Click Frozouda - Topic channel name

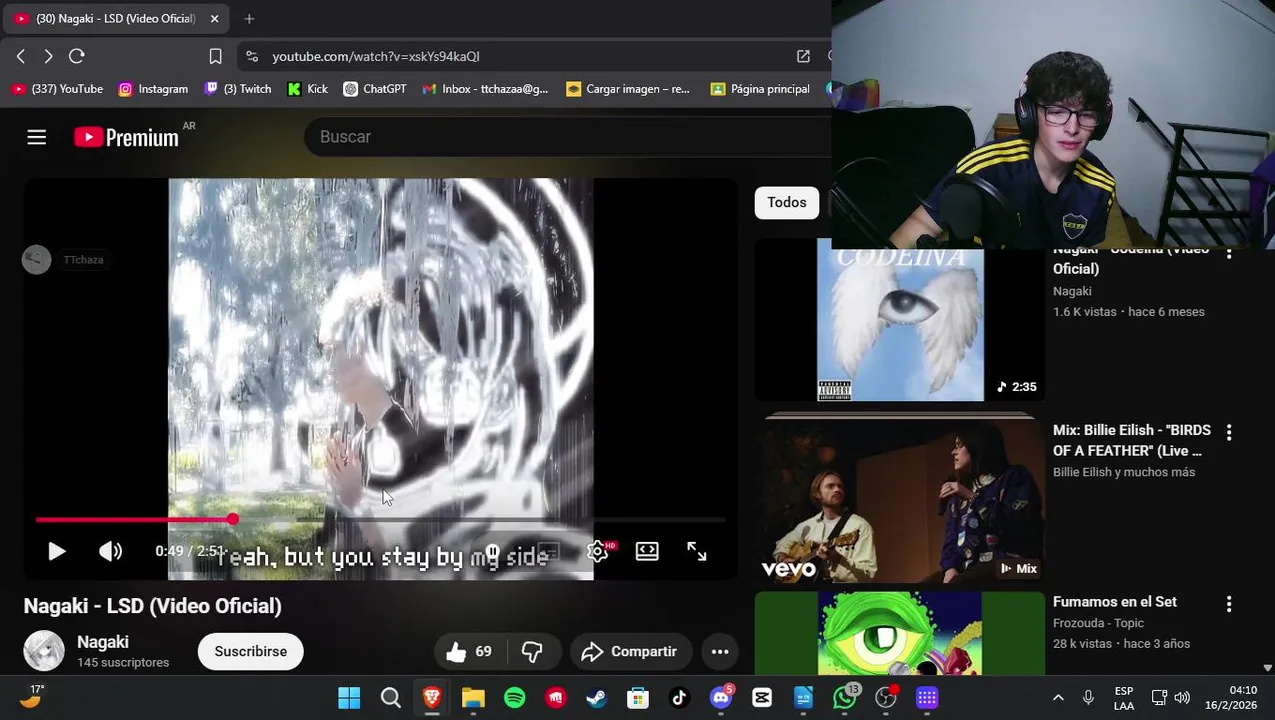pyautogui.click(x=1098, y=623)
